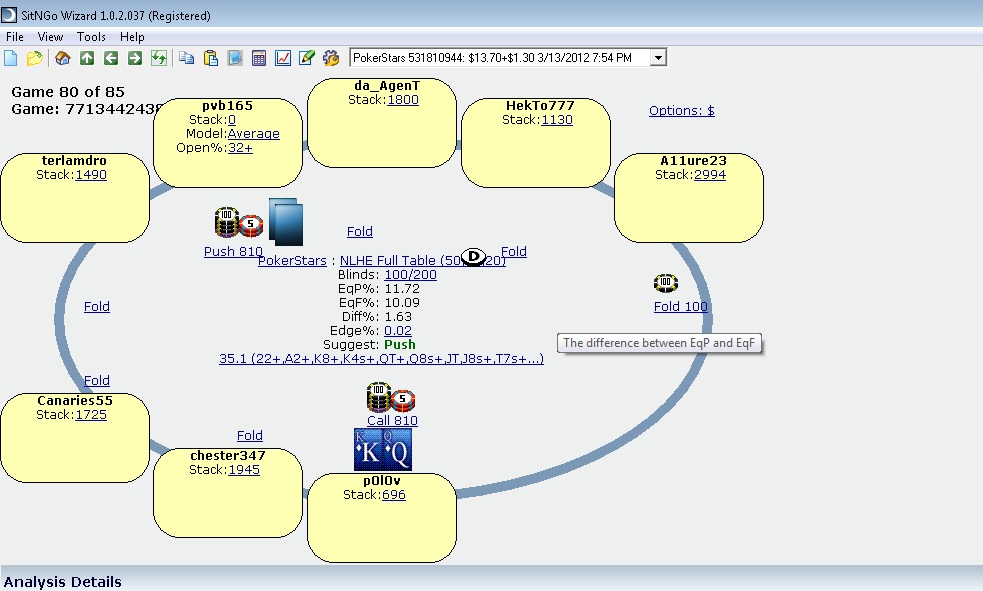Click the Fold link above chester347
The image size is (983, 591).
click(250, 436)
